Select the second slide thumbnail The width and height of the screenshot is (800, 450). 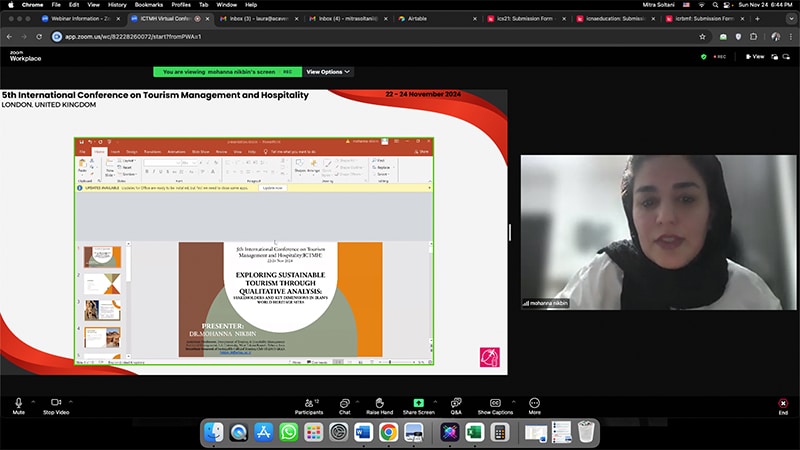(102, 284)
